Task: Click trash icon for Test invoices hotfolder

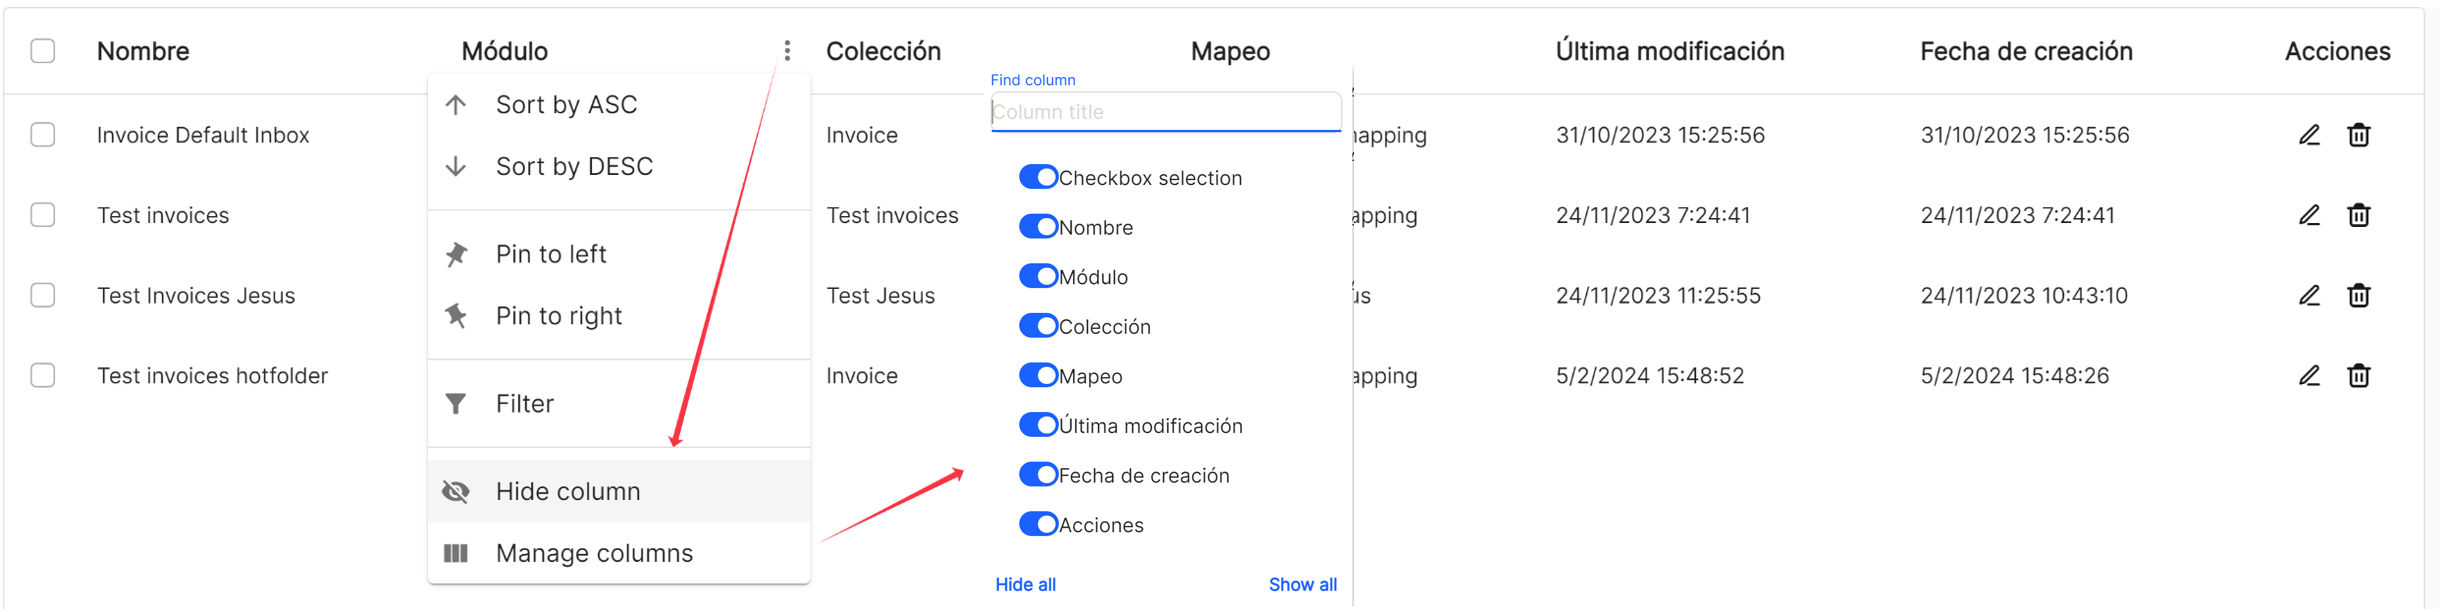Action: 2359,375
